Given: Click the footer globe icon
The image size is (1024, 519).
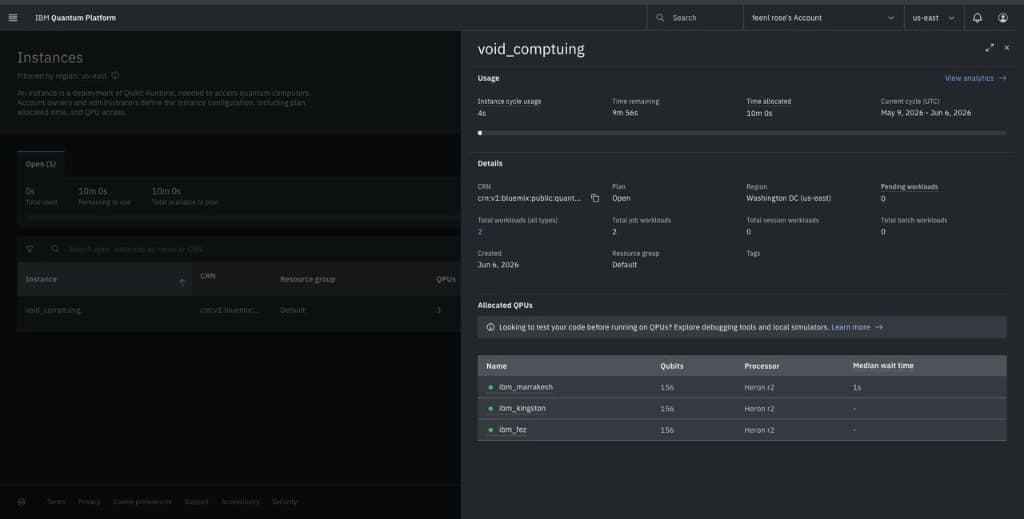Looking at the screenshot, I should coord(22,501).
